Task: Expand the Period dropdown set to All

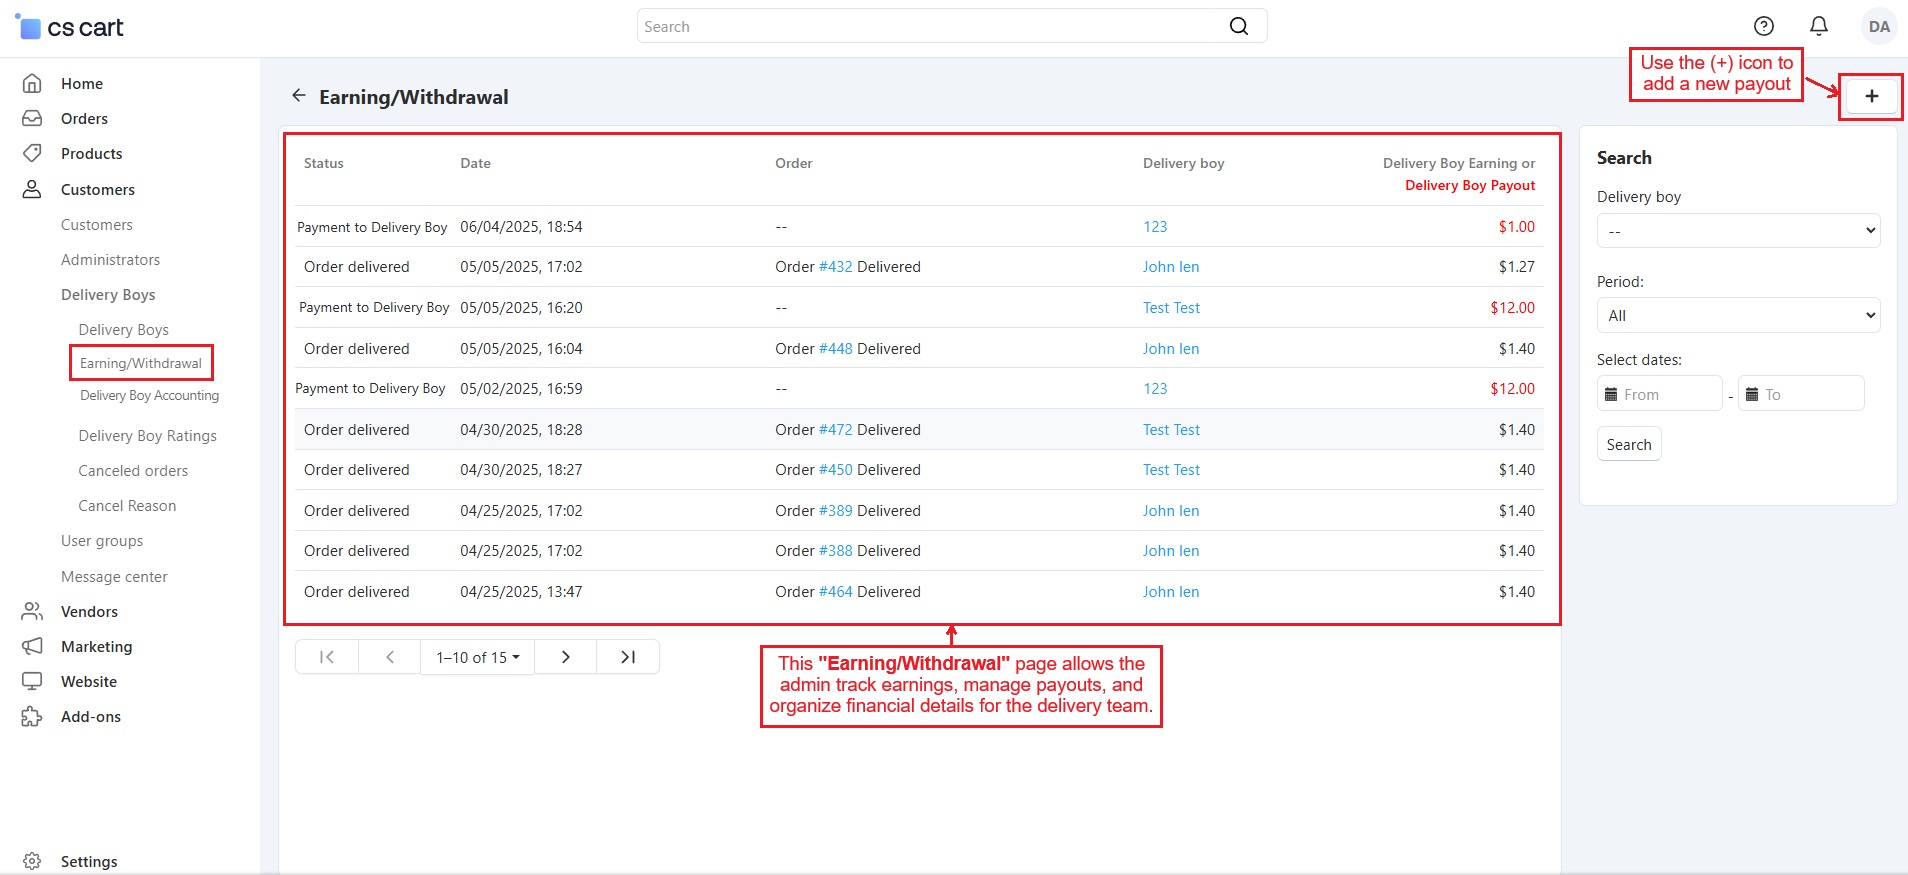Action: click(x=1738, y=316)
